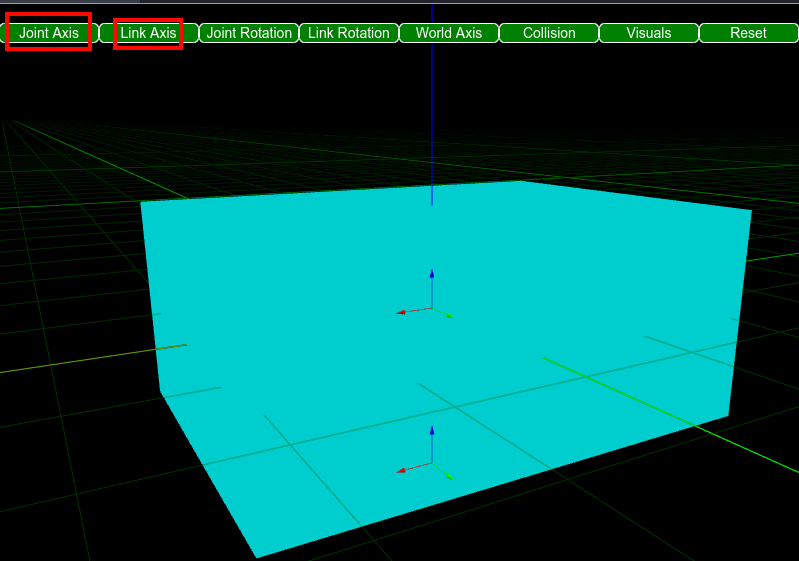This screenshot has width=799, height=561.
Task: Select the lower axis gizmo's blue arrow
Action: tap(432, 431)
